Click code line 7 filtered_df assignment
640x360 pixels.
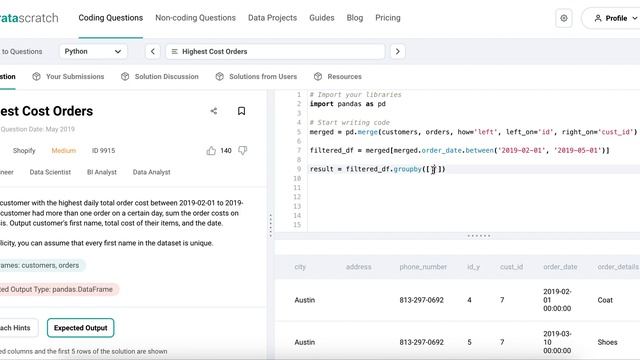[x=459, y=150]
